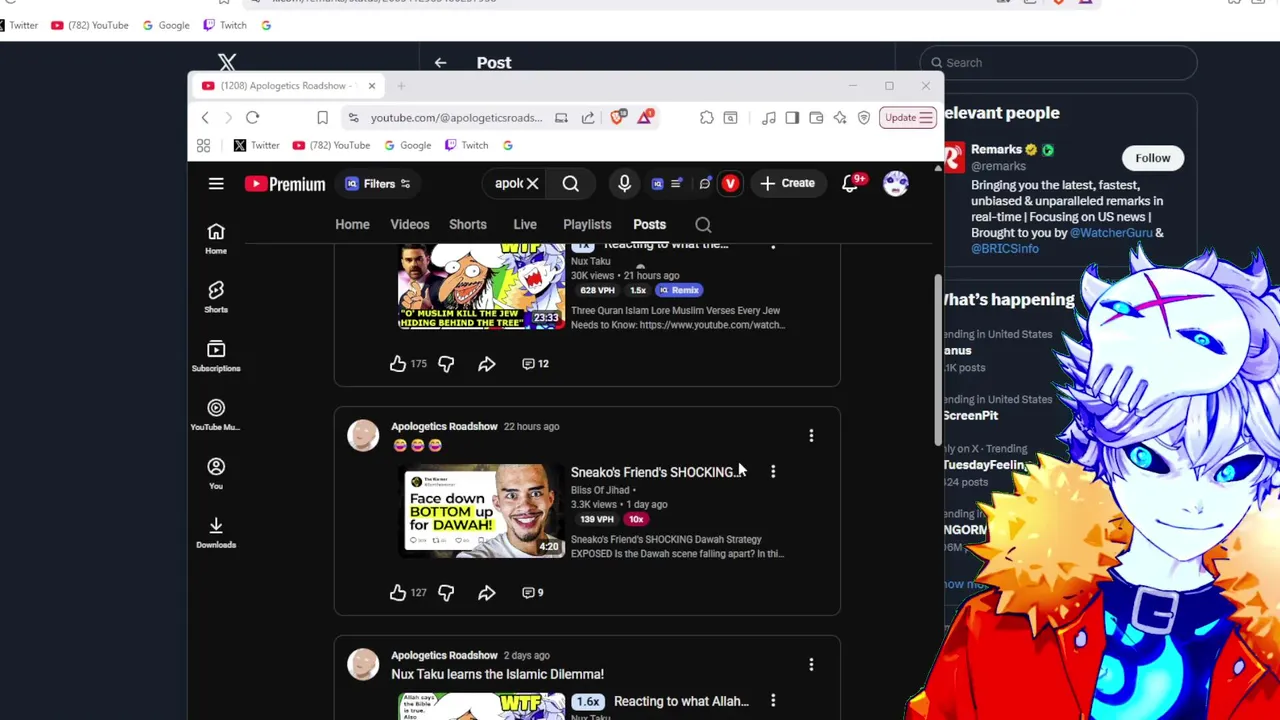Like the Sneako post with 127 likes

tap(398, 593)
